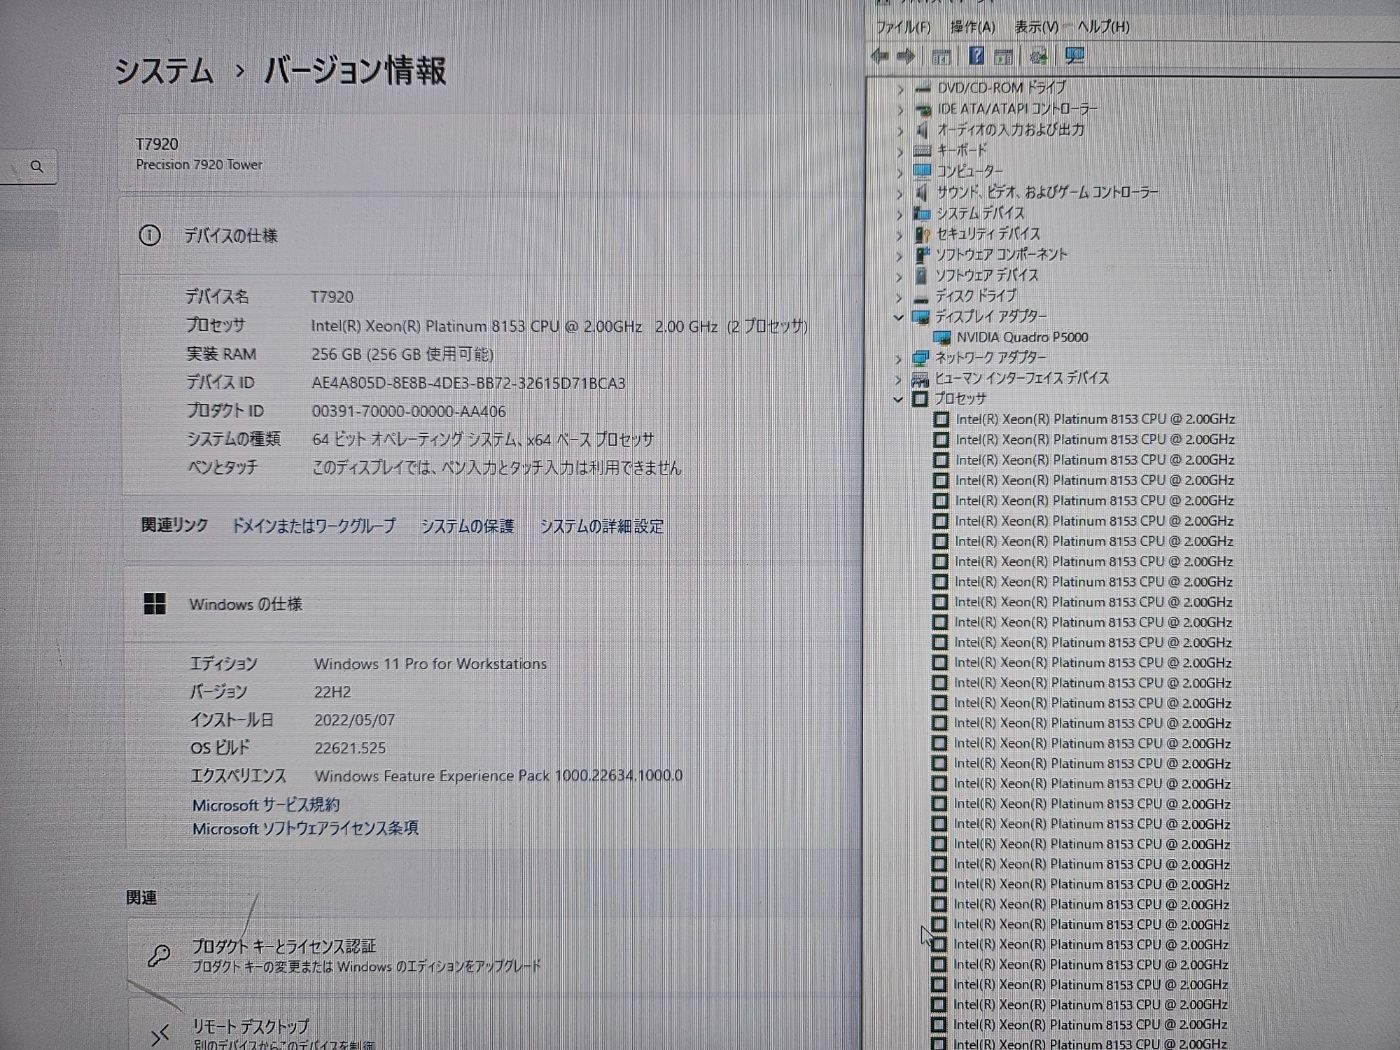Viewport: 1400px width, 1050px height.
Task: Open プロダクト キーとライセンス認証 settings
Action: [x=494, y=955]
